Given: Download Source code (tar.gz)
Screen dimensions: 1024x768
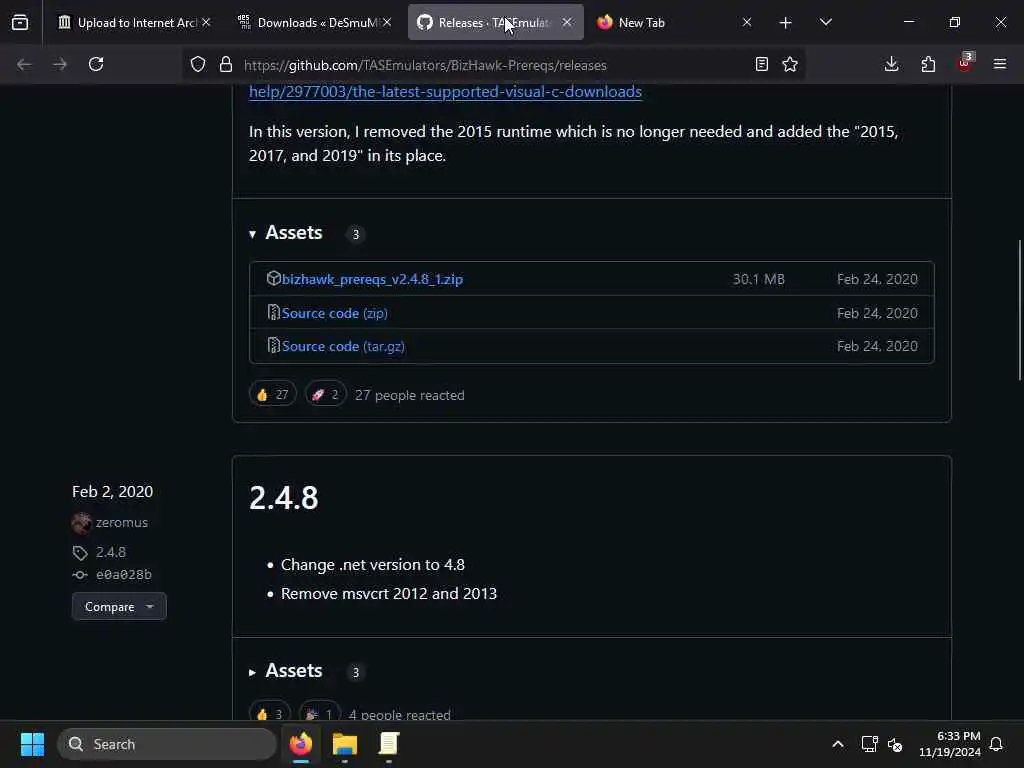Looking at the screenshot, I should [x=344, y=346].
